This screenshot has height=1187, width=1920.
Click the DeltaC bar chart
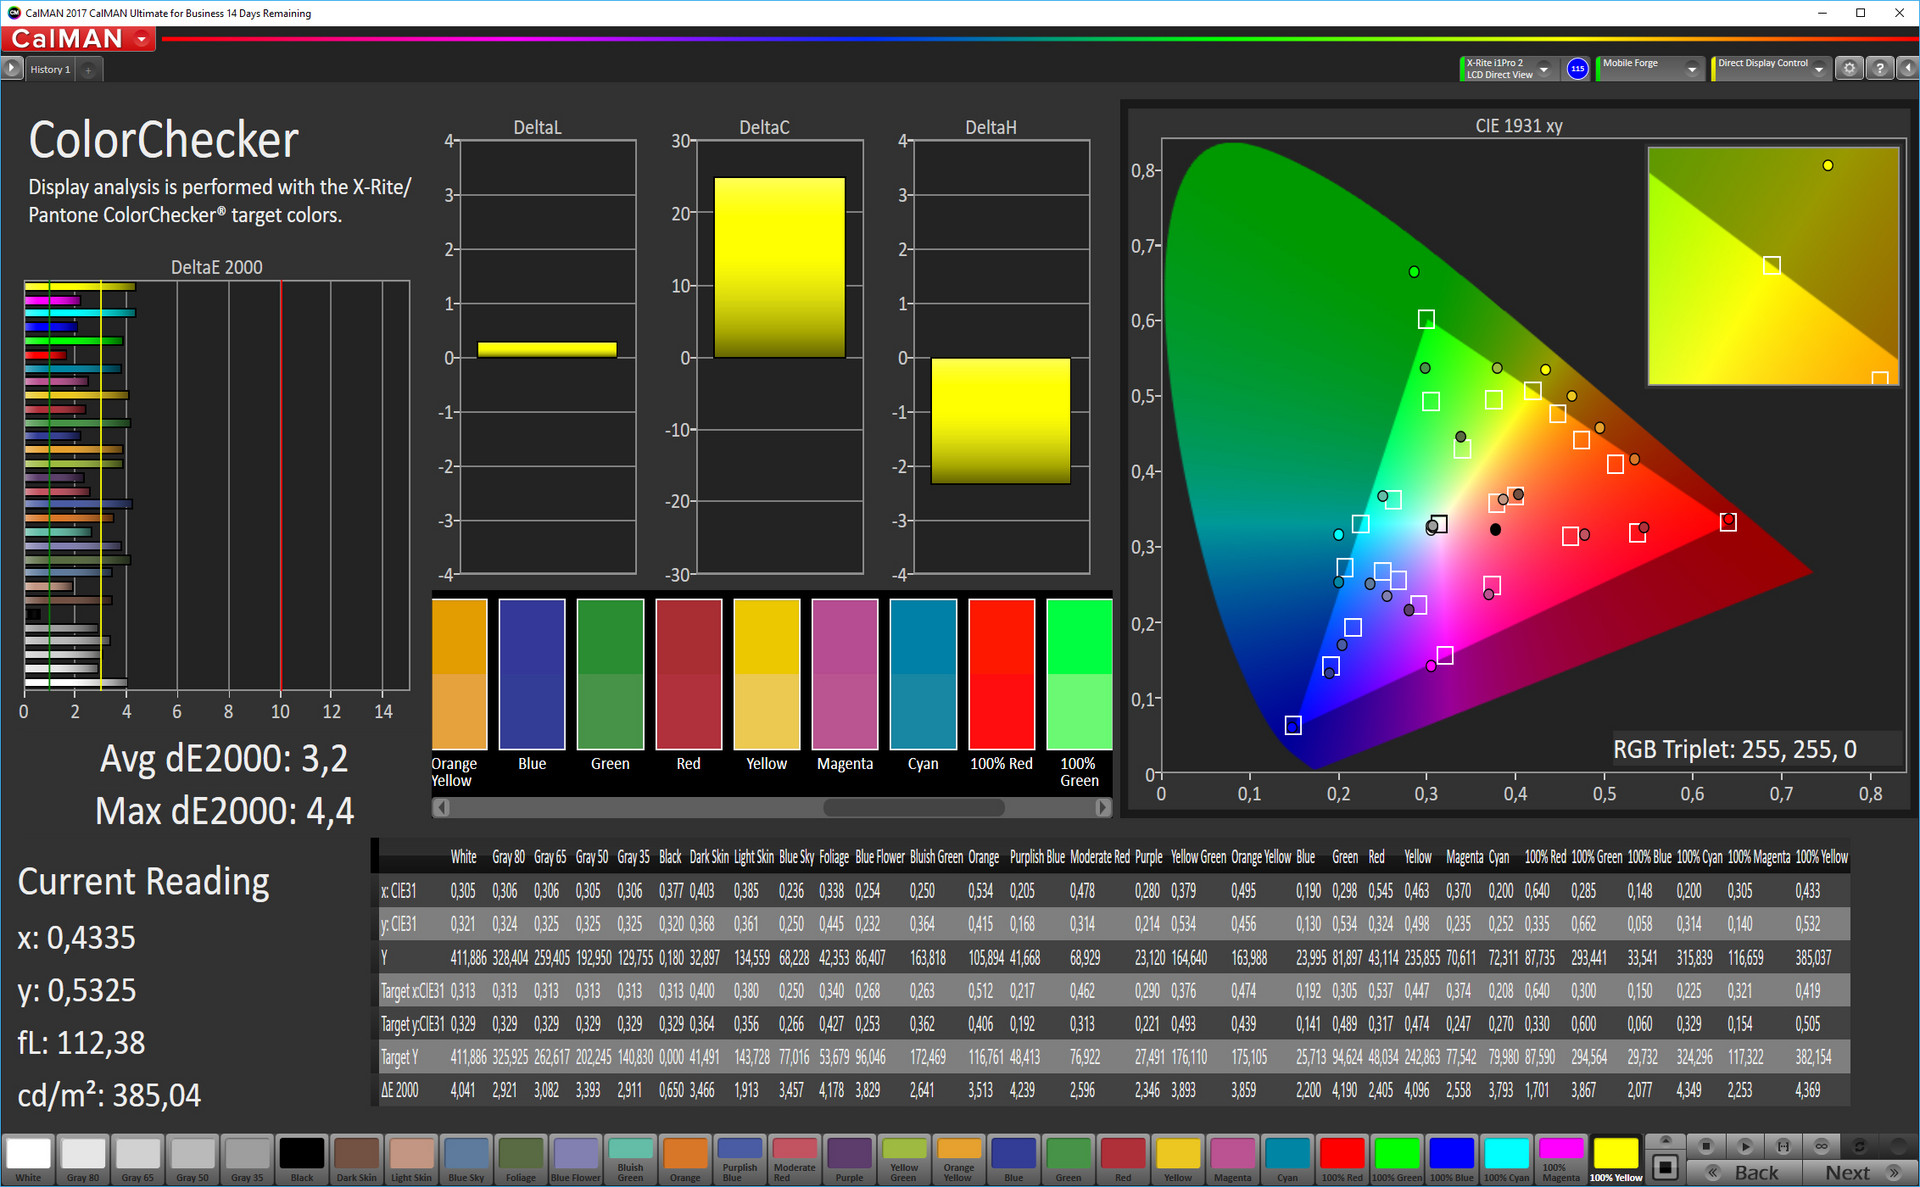[x=780, y=357]
